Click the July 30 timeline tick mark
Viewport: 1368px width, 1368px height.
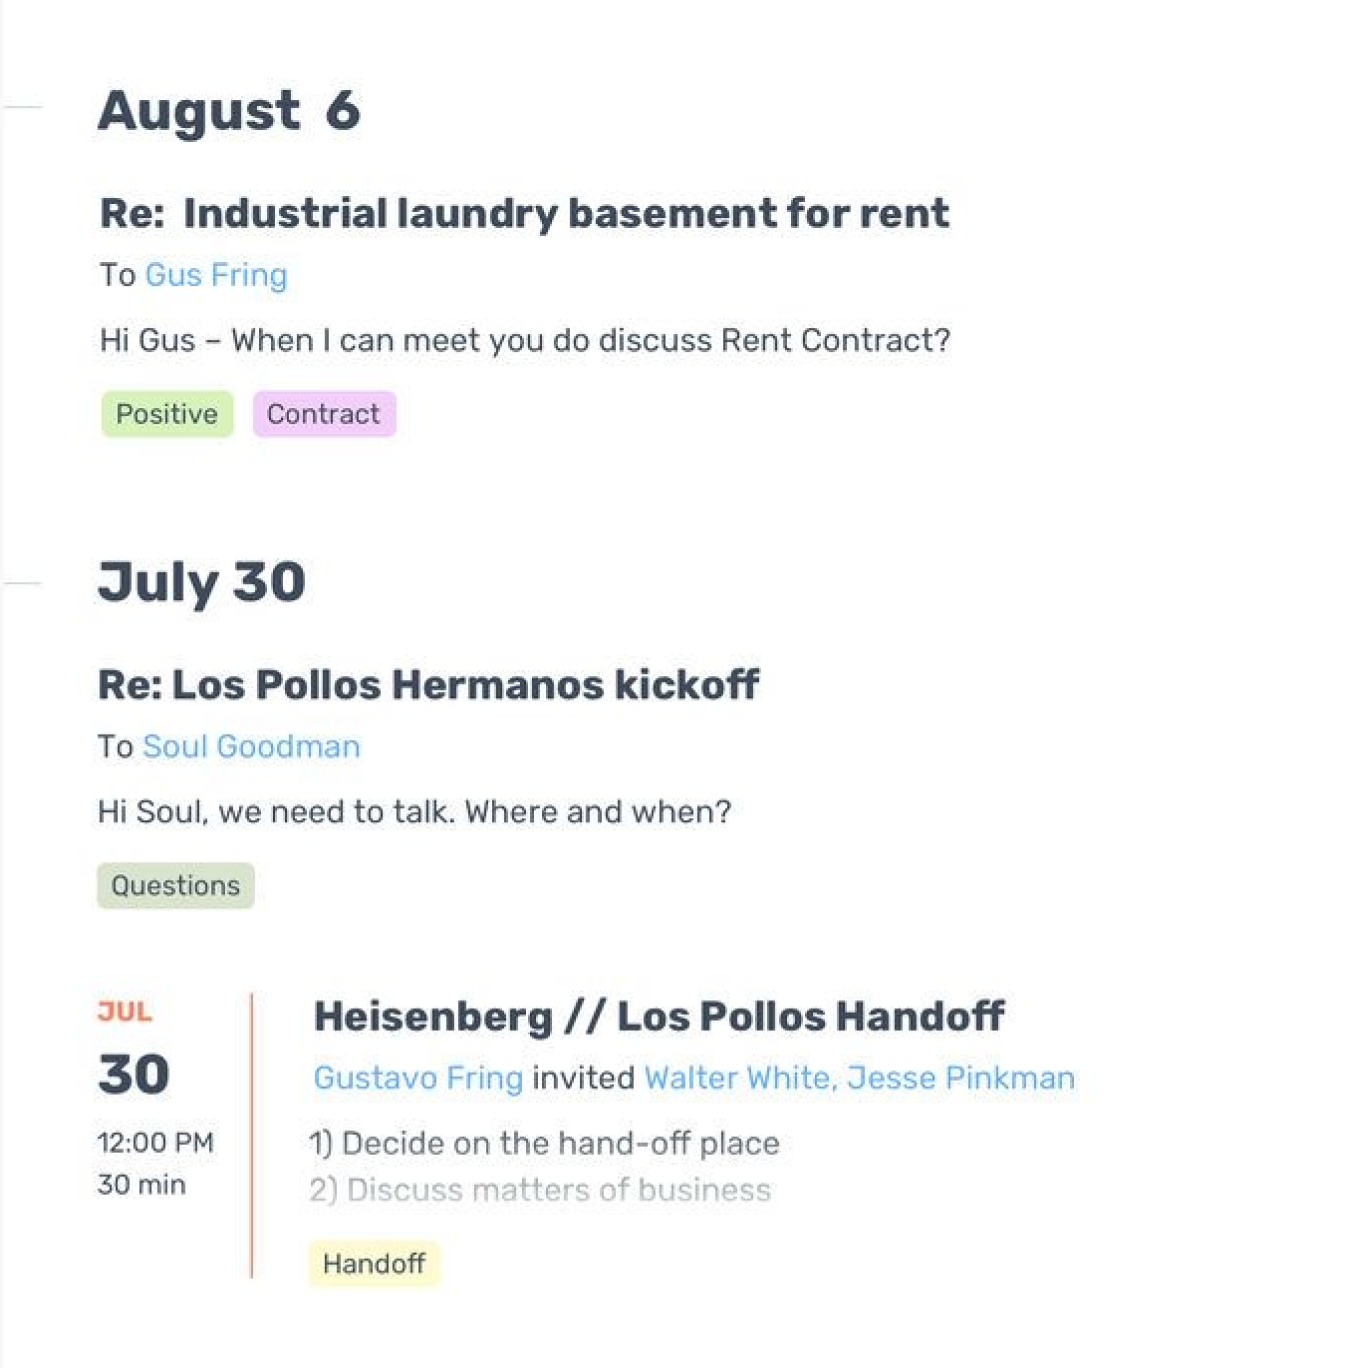click(x=22, y=583)
